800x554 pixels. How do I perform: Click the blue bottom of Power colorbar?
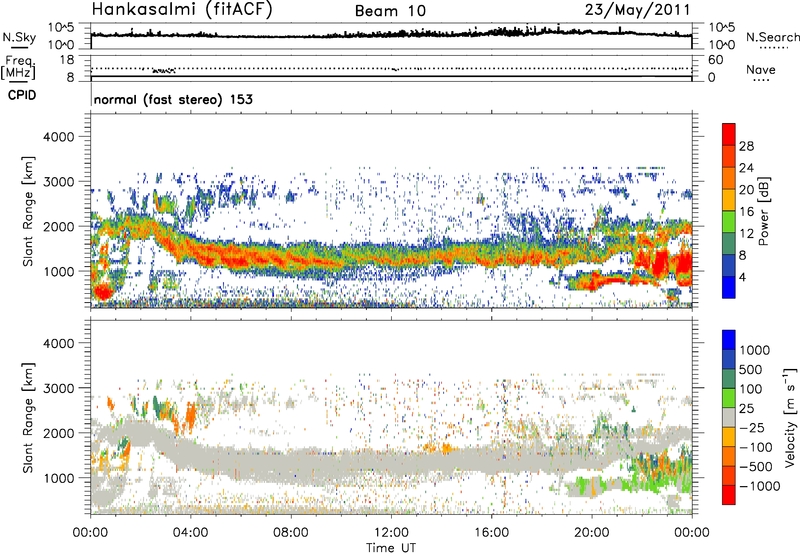[729, 288]
